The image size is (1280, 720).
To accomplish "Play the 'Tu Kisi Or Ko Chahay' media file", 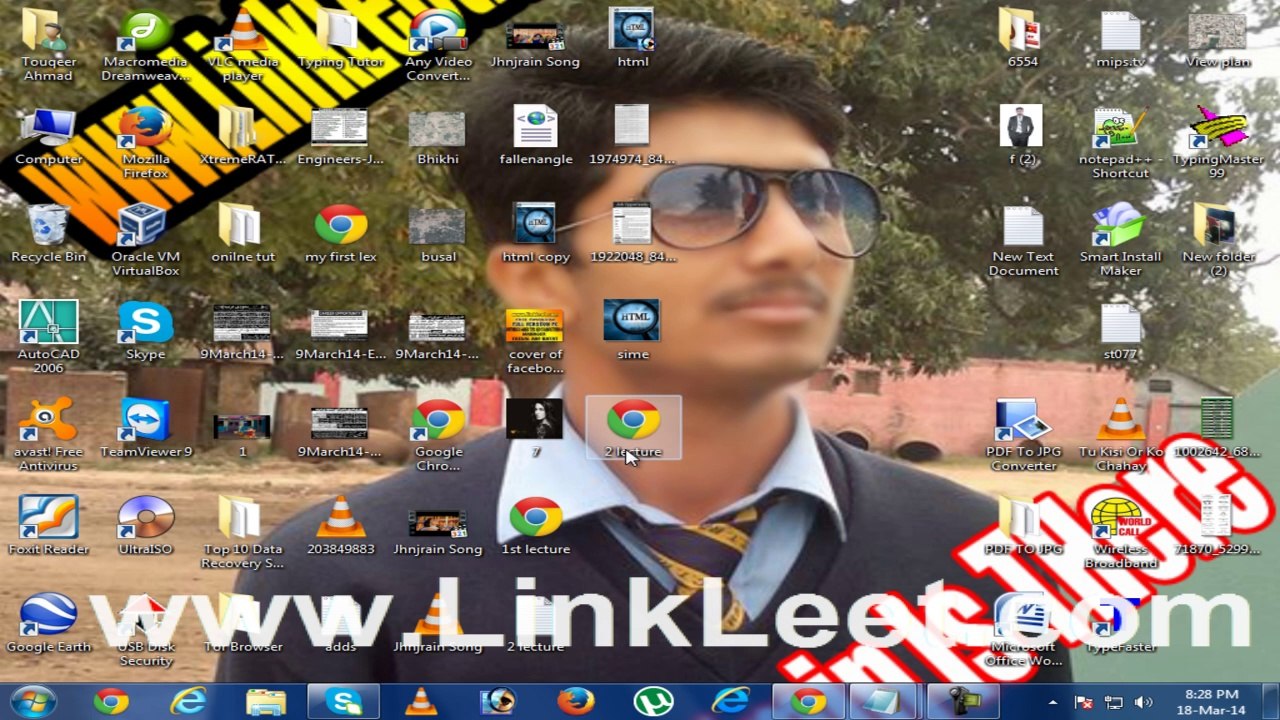I will pos(1120,436).
